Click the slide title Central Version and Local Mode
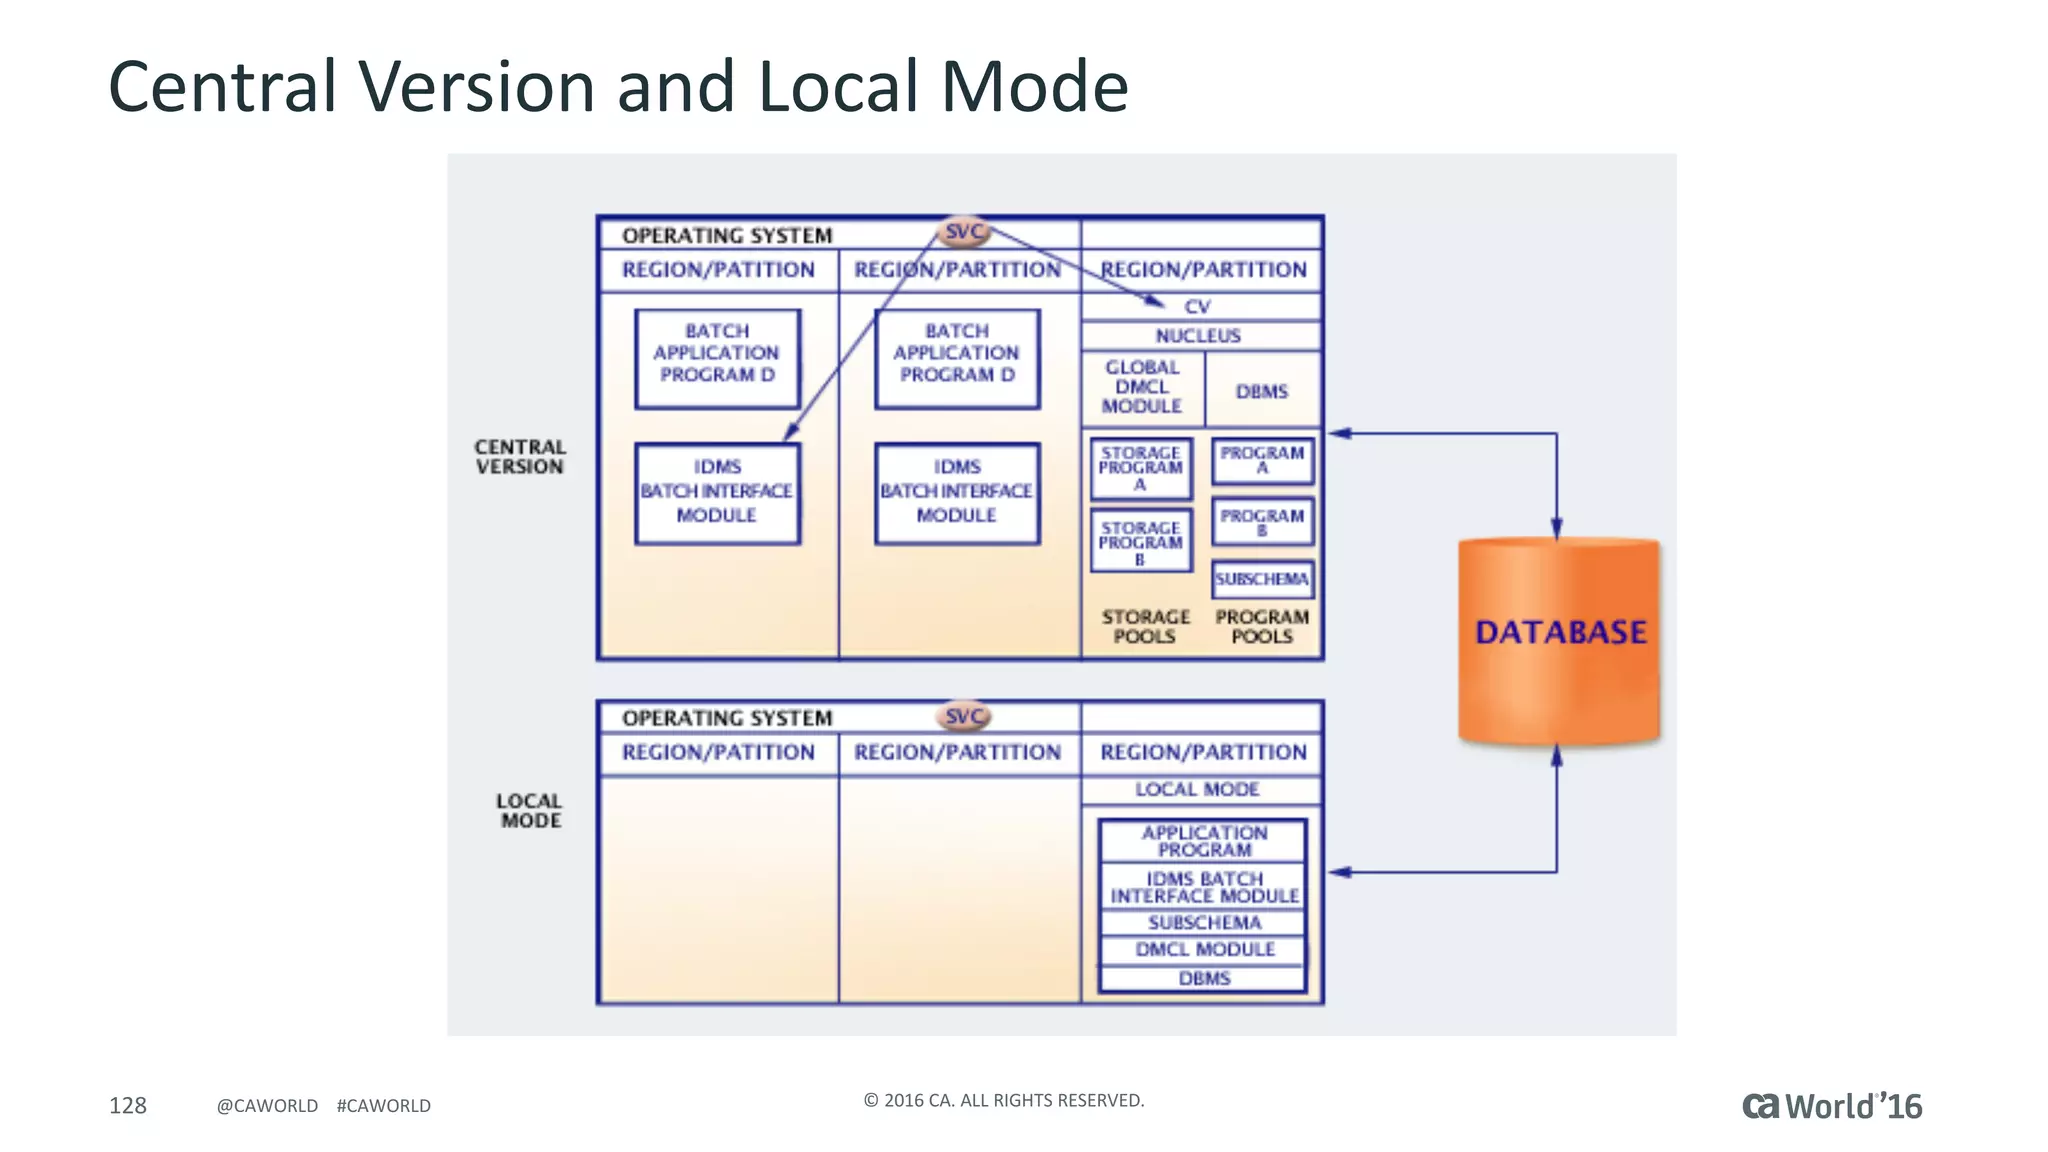2048x1152 pixels. click(x=618, y=86)
